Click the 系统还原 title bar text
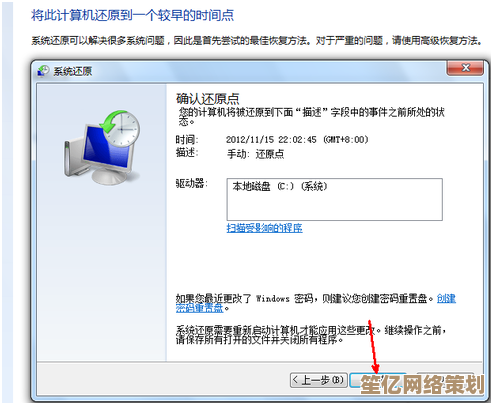491x403 pixels. point(73,71)
